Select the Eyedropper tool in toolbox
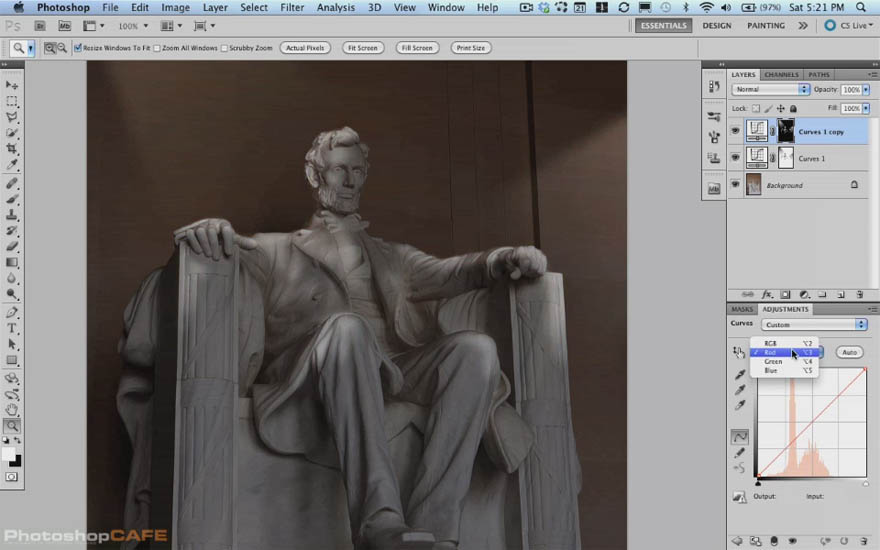880x550 pixels. point(11,164)
